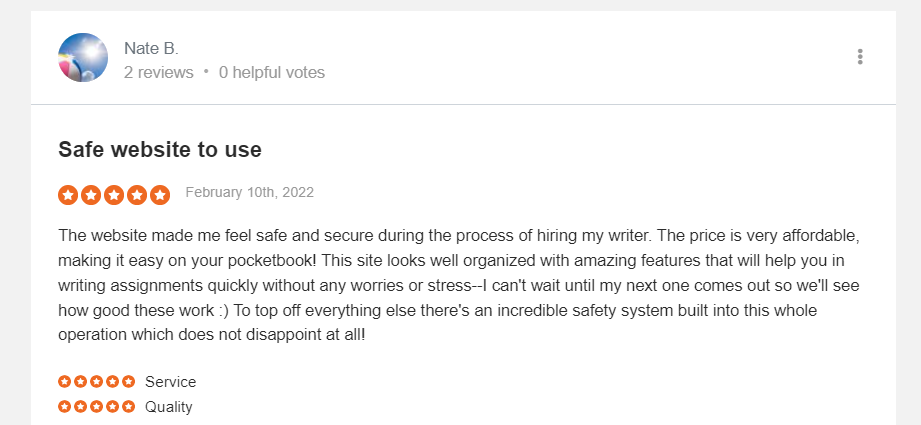Click the Safe website to use title
921x425 pixels.
[x=160, y=150]
